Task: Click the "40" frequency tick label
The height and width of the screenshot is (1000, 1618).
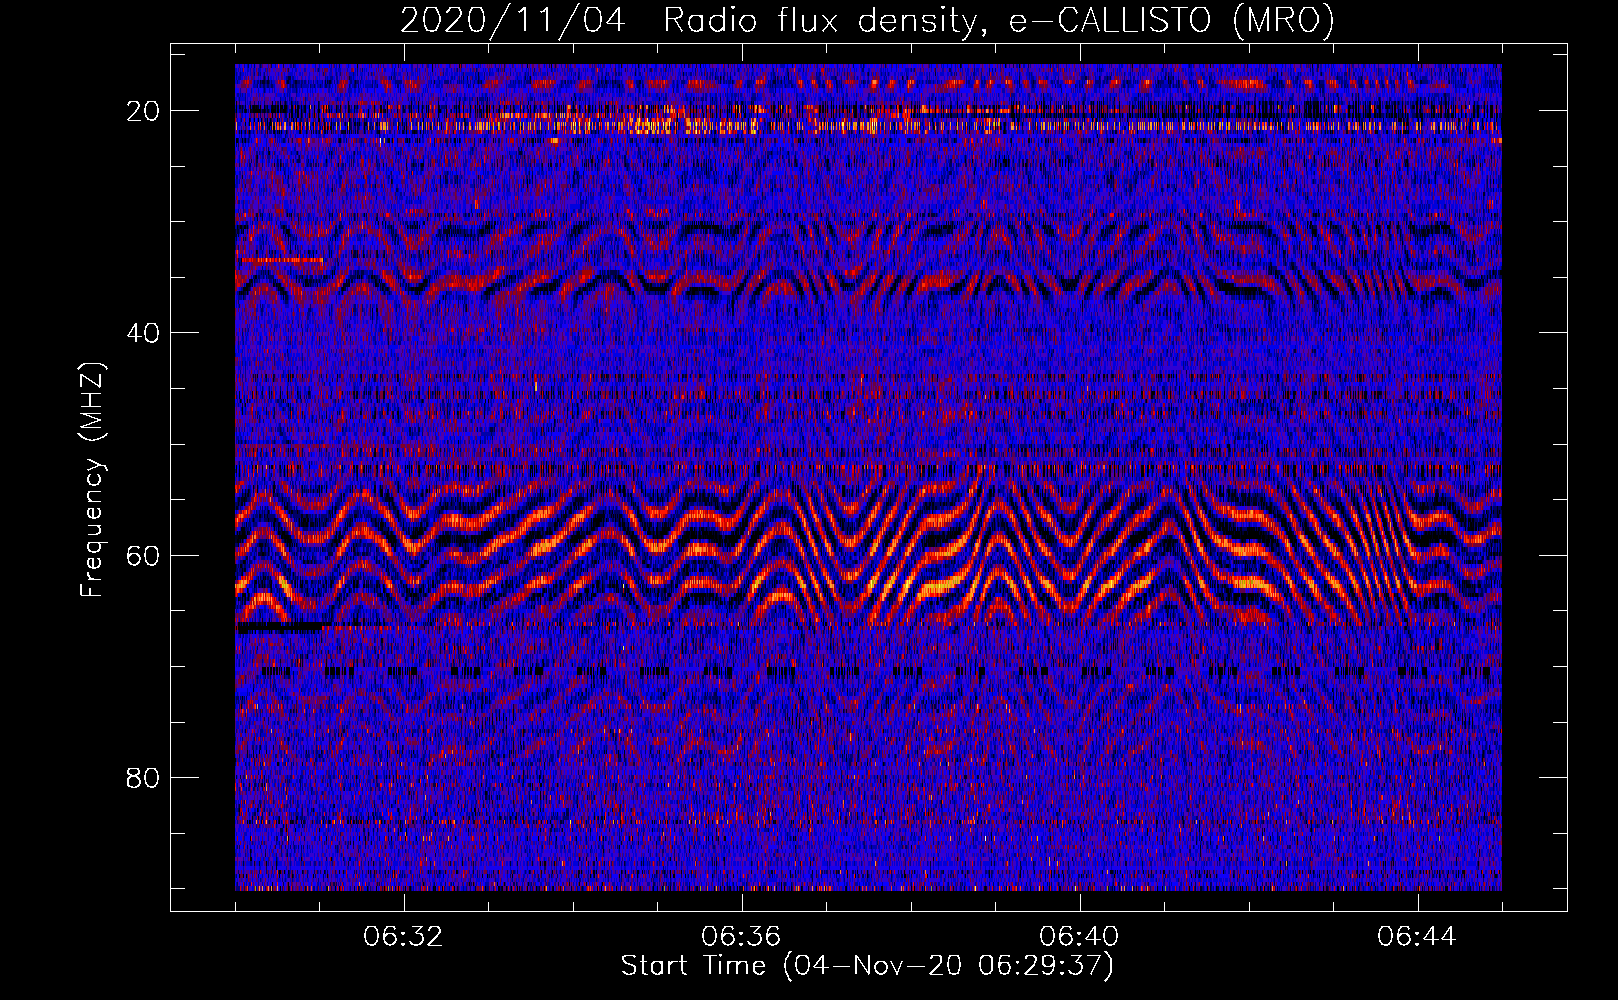Action: 144,332
